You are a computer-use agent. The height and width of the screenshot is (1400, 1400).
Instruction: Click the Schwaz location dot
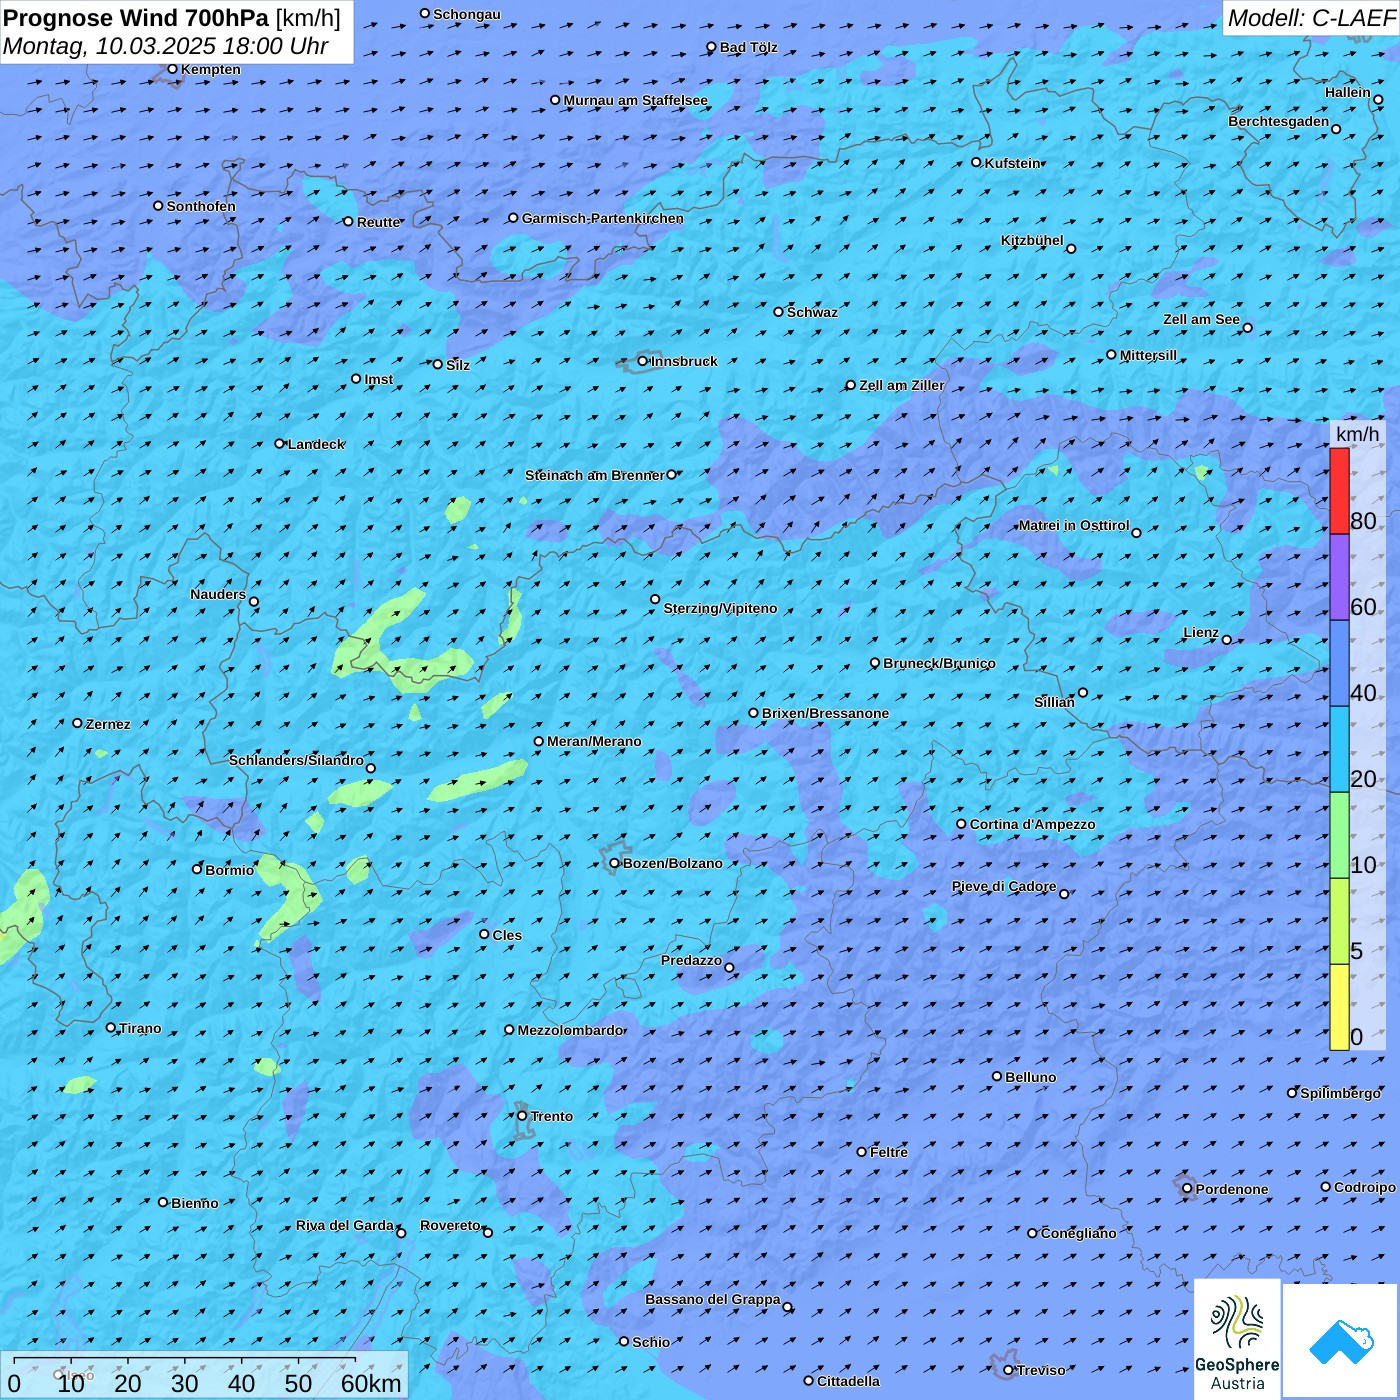pyautogui.click(x=778, y=312)
